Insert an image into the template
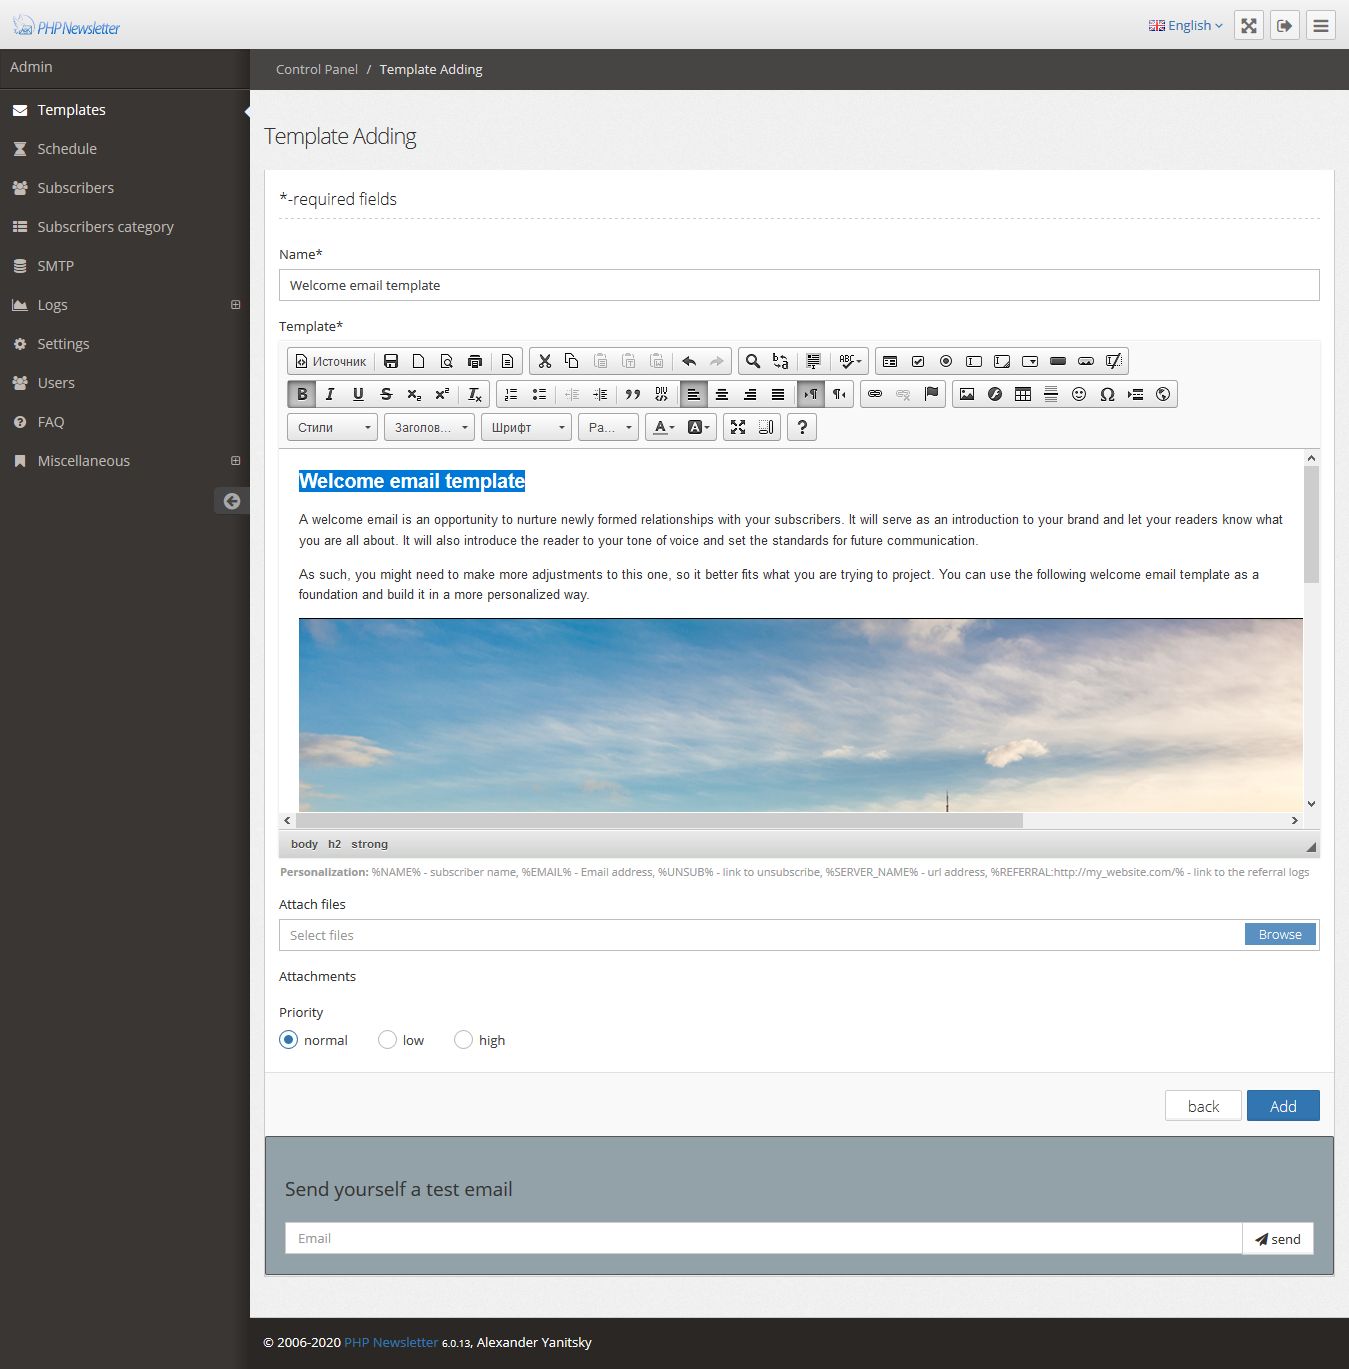Image resolution: width=1349 pixels, height=1369 pixels. 967,394
